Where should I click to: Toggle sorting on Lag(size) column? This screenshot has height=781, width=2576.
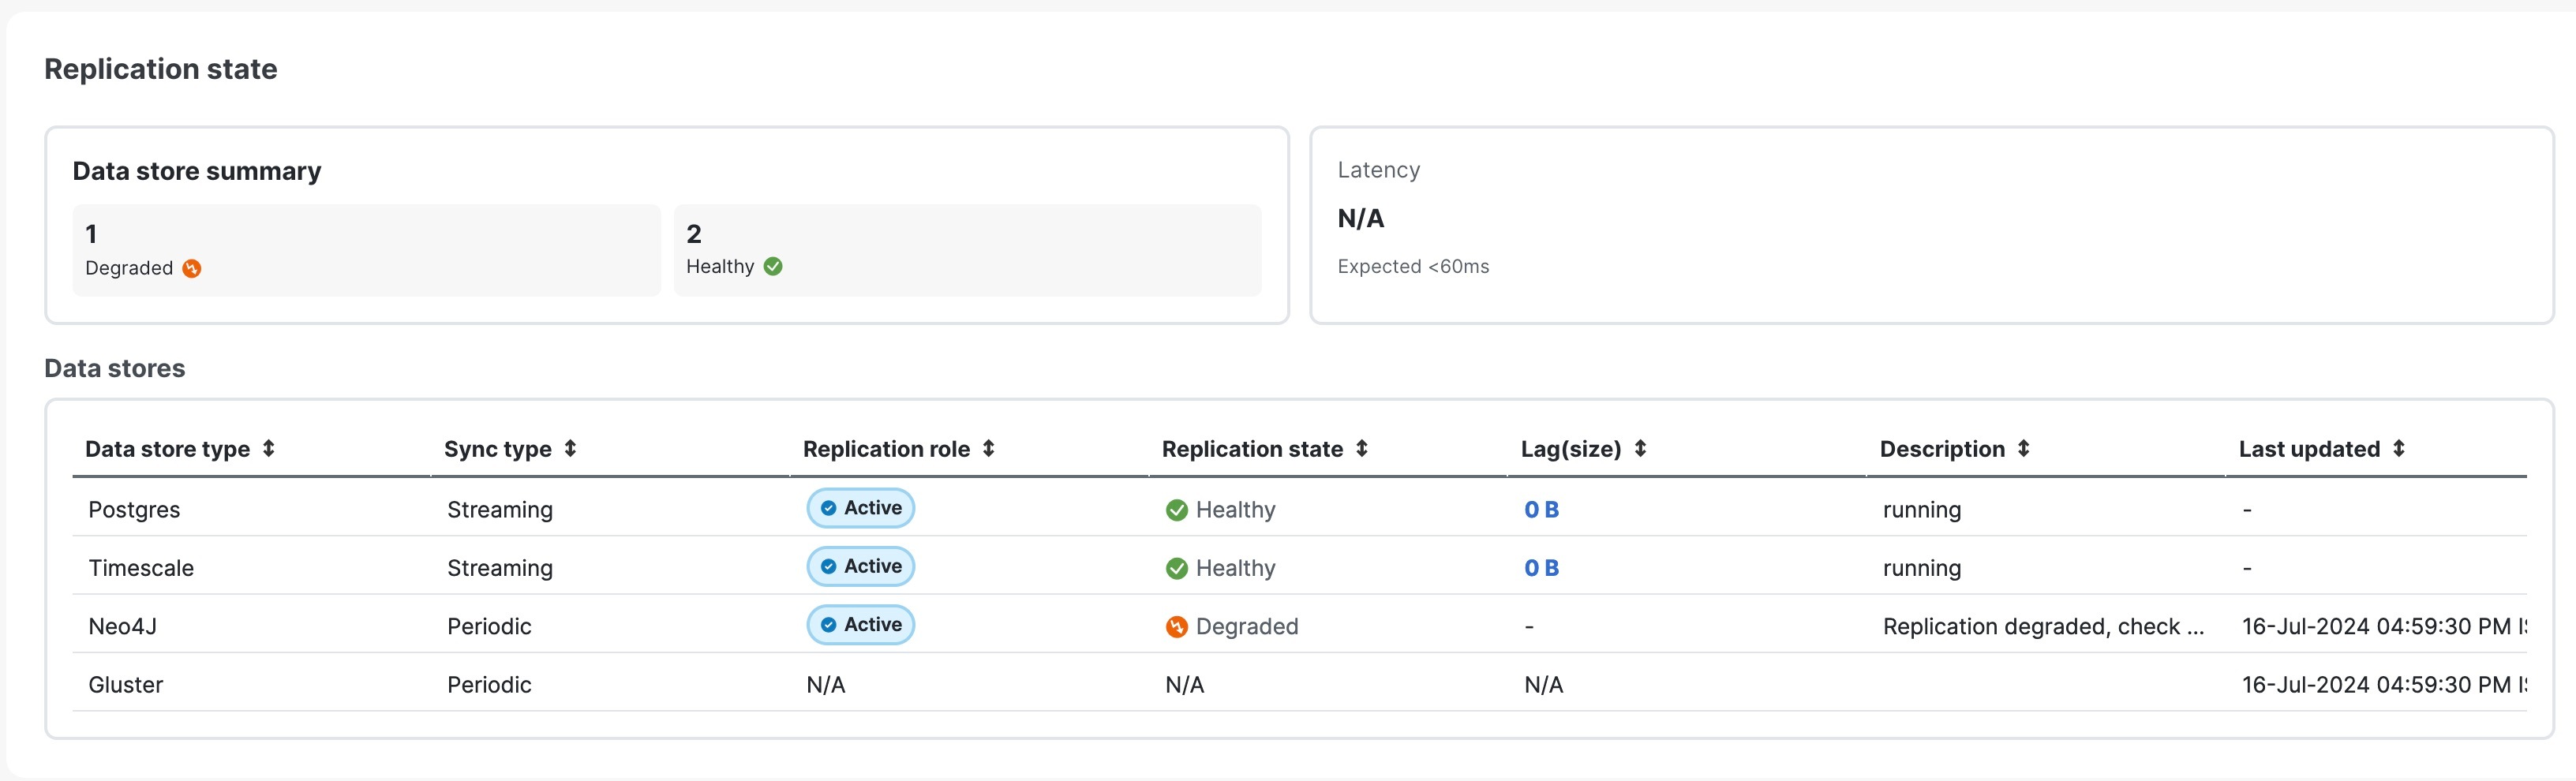coord(1640,448)
